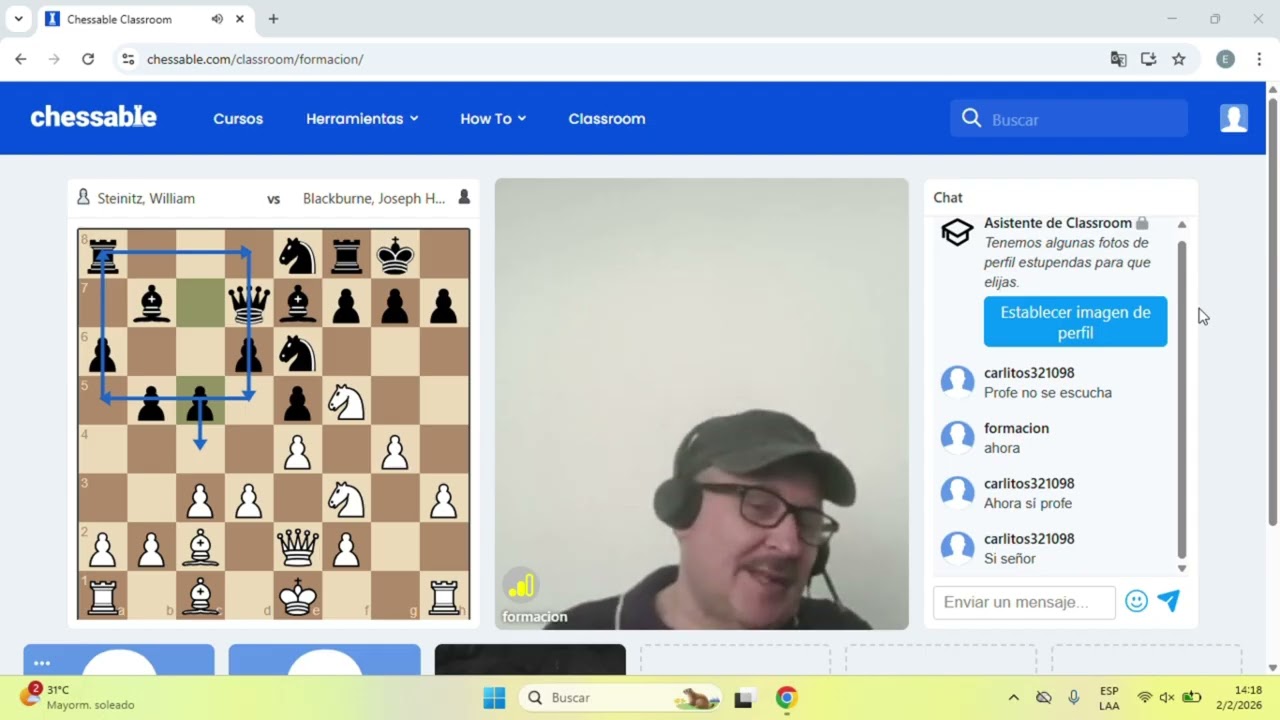Reload the Chessable page
Screen dimensions: 1280x720
(x=88, y=59)
